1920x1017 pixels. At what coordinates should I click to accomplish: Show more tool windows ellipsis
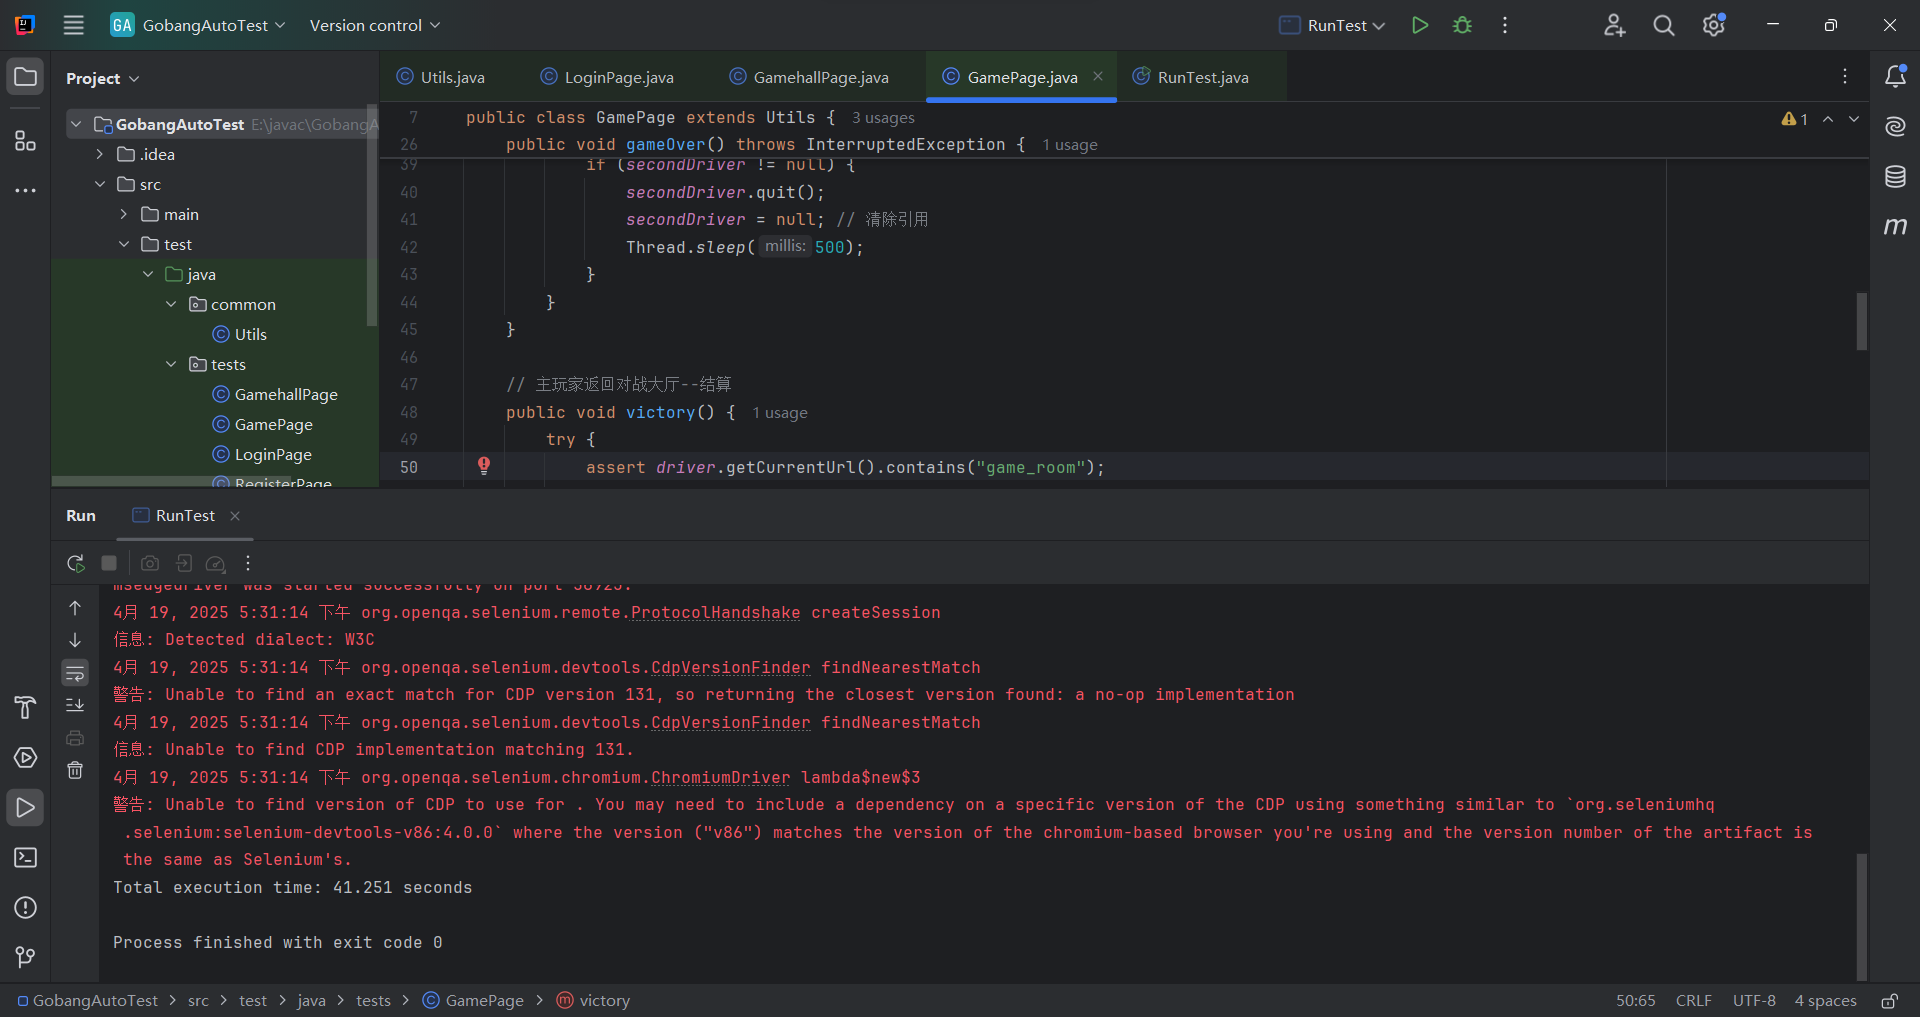point(26,190)
